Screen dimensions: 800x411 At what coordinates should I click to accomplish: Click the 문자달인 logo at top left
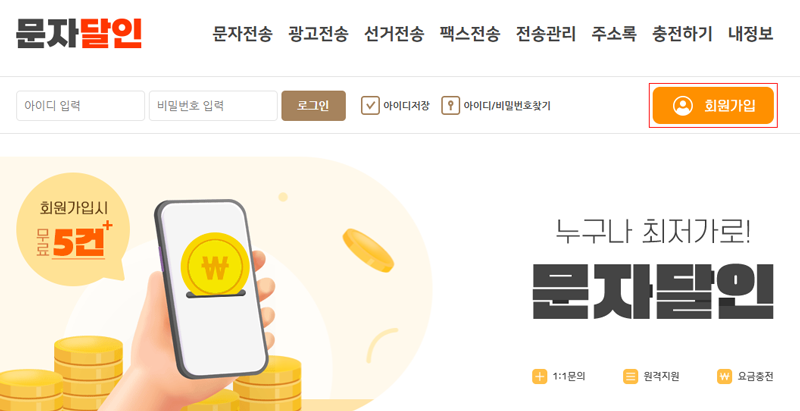pyautogui.click(x=79, y=34)
